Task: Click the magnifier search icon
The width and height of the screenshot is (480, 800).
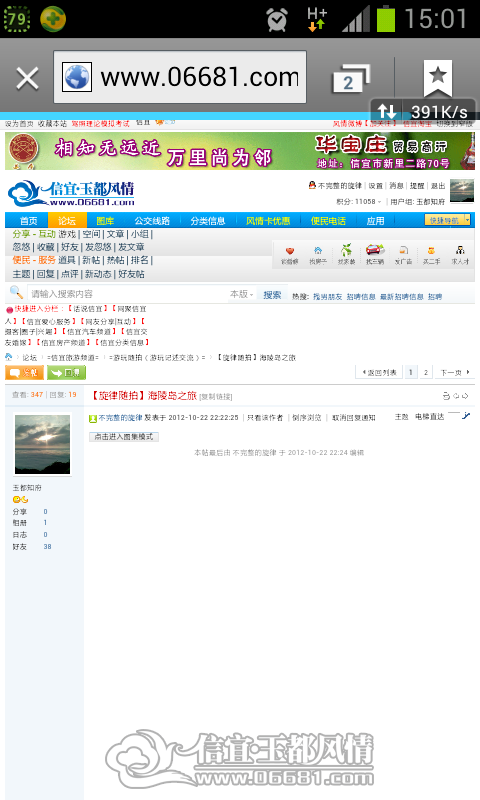Action: 16,292
